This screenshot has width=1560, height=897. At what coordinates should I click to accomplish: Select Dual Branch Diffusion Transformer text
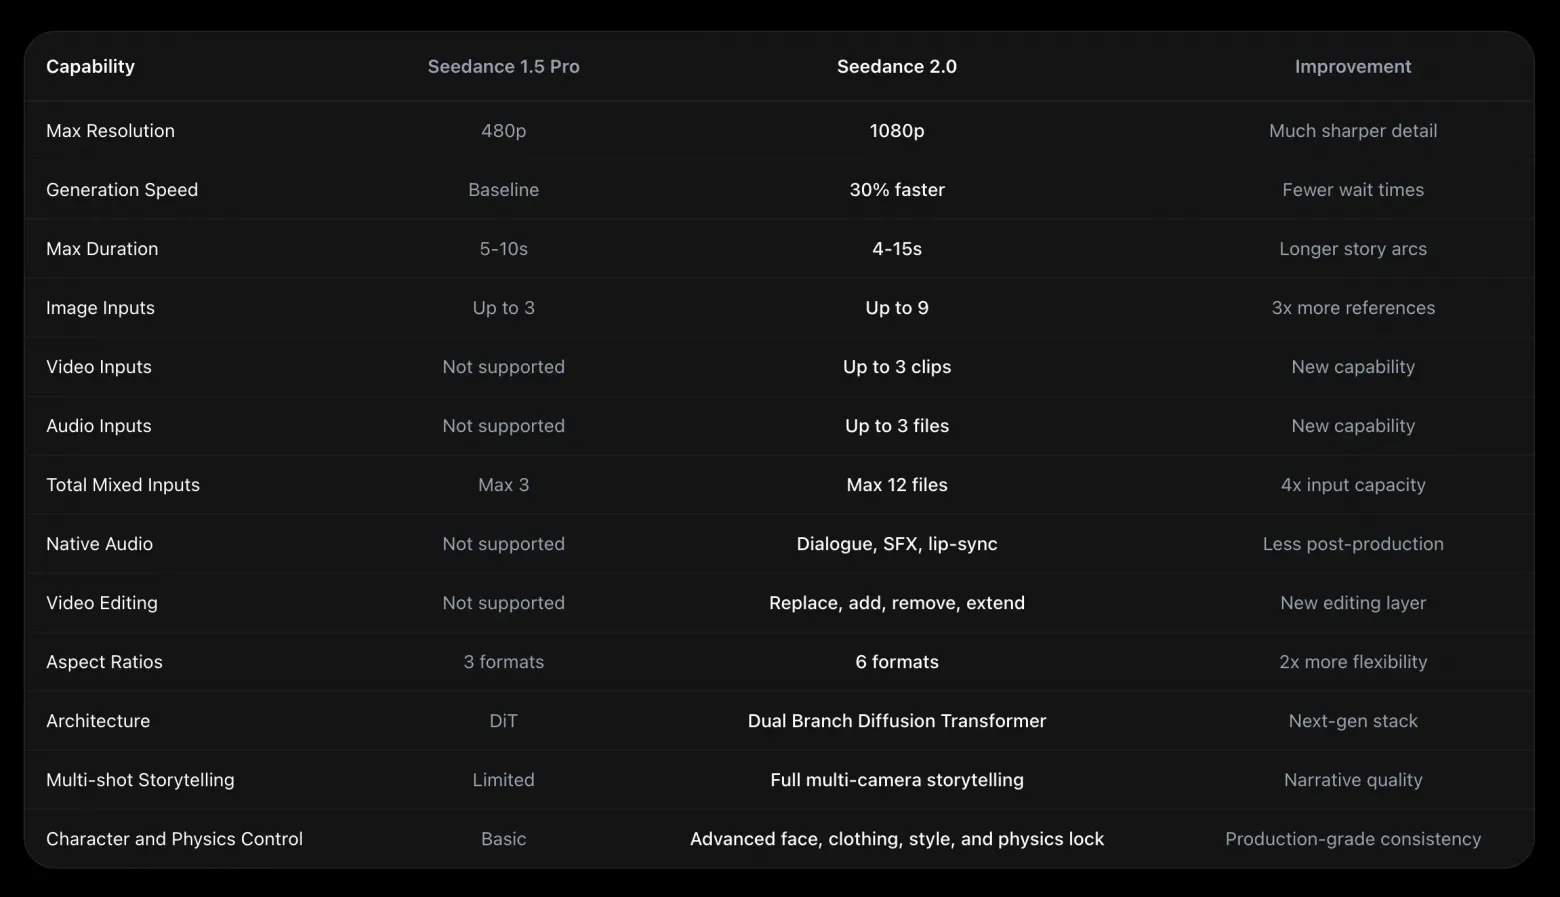[897, 721]
